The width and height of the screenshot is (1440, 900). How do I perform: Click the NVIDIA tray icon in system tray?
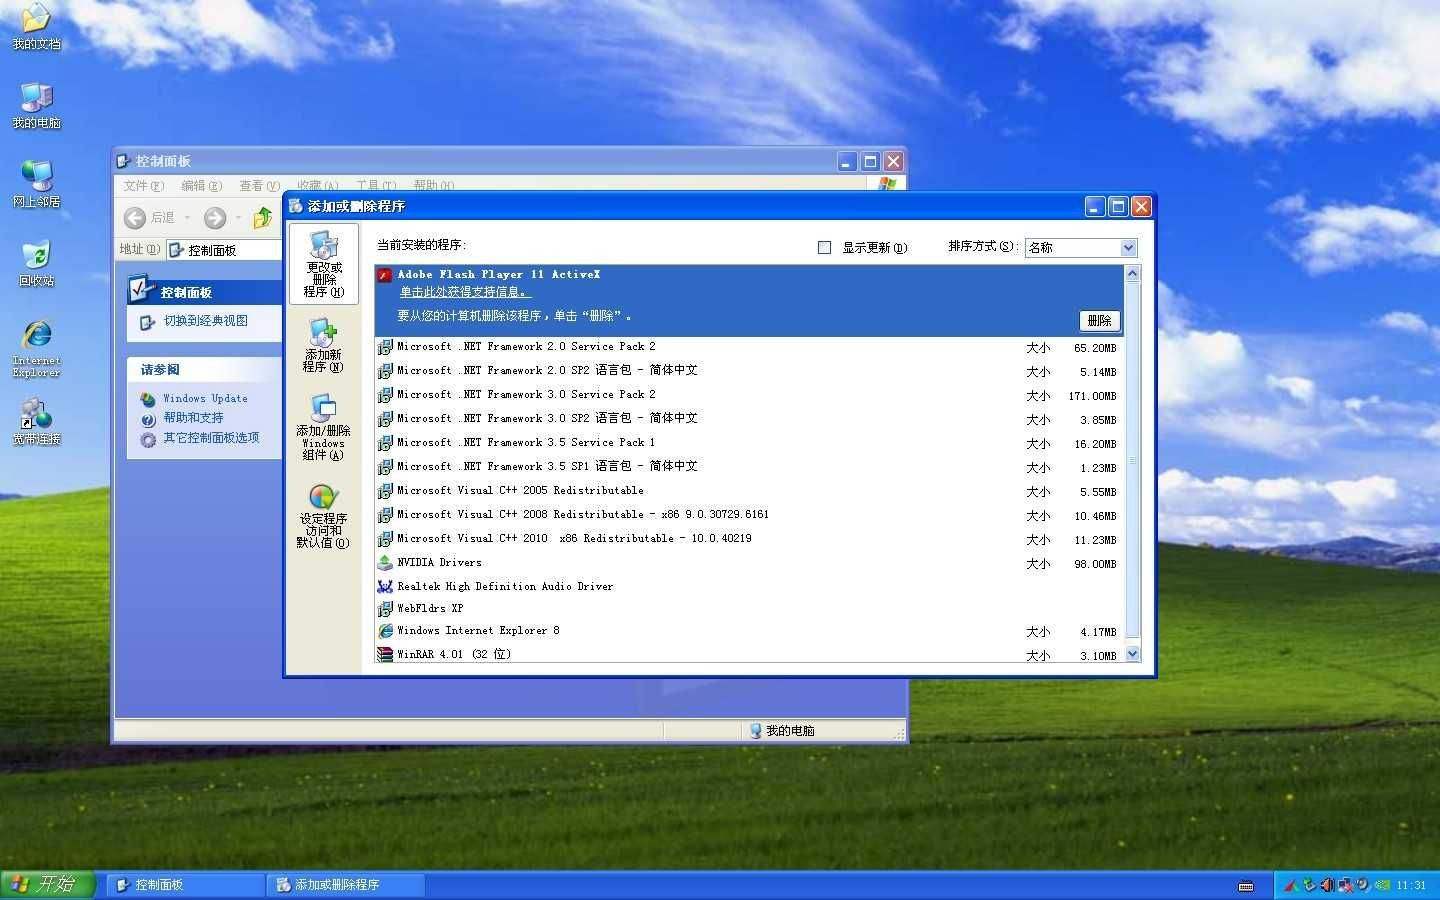pos(1383,885)
